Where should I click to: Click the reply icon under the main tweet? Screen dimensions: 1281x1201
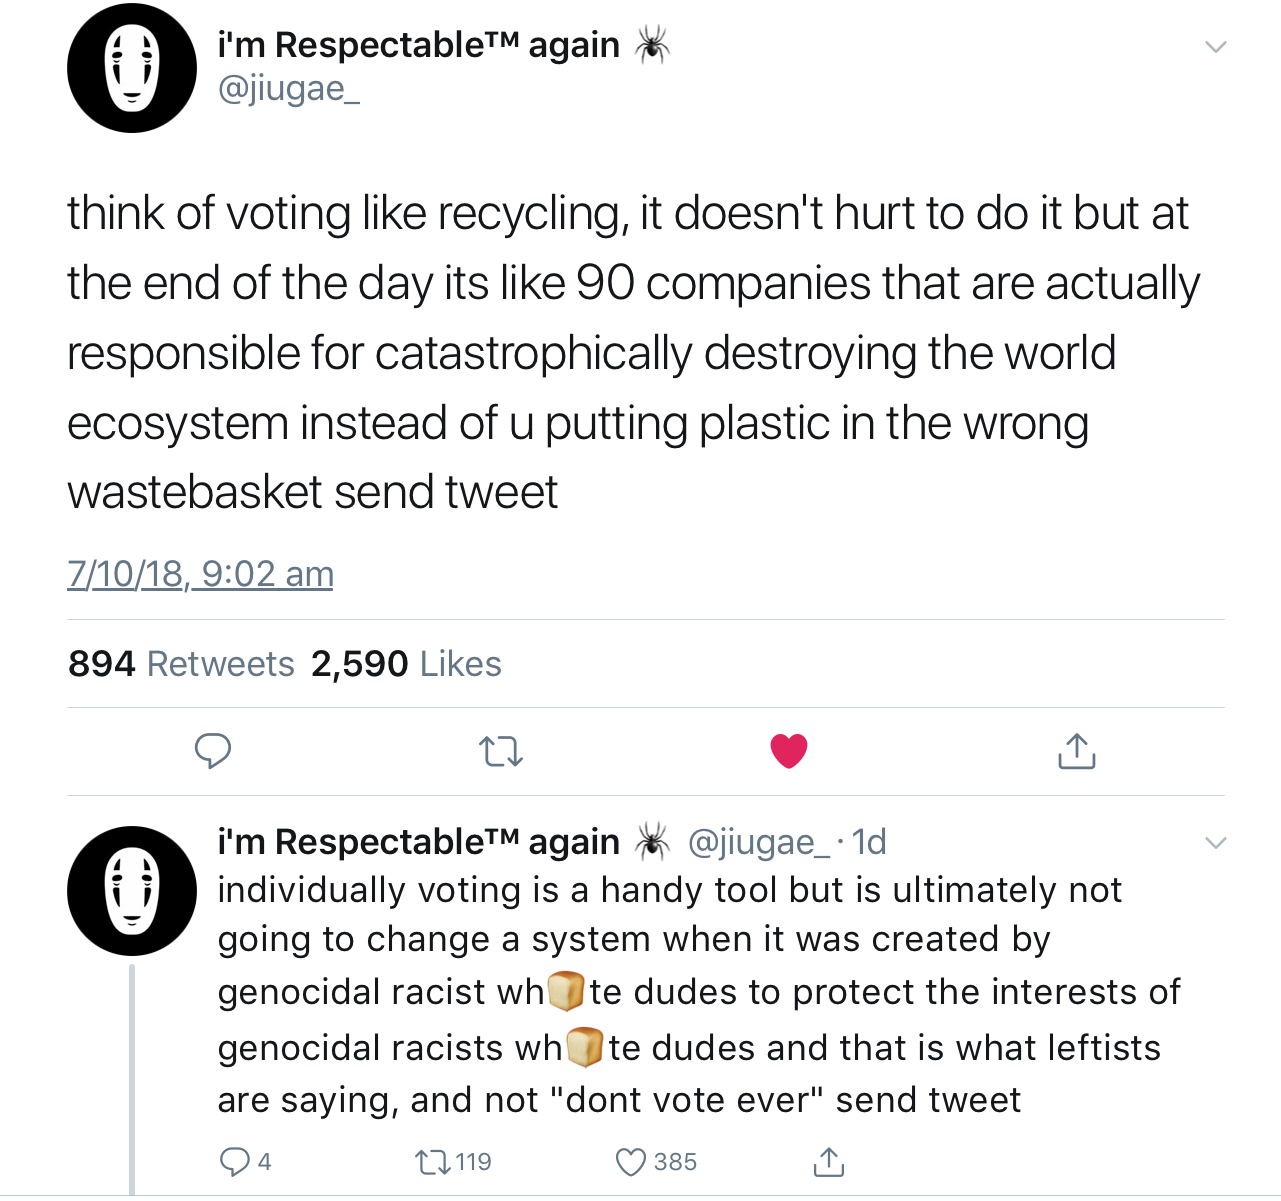pos(212,751)
